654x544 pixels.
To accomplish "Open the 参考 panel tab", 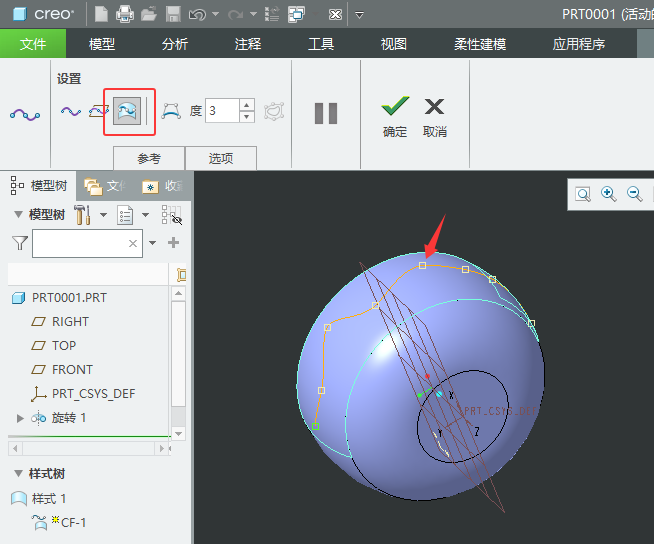I will 149,158.
